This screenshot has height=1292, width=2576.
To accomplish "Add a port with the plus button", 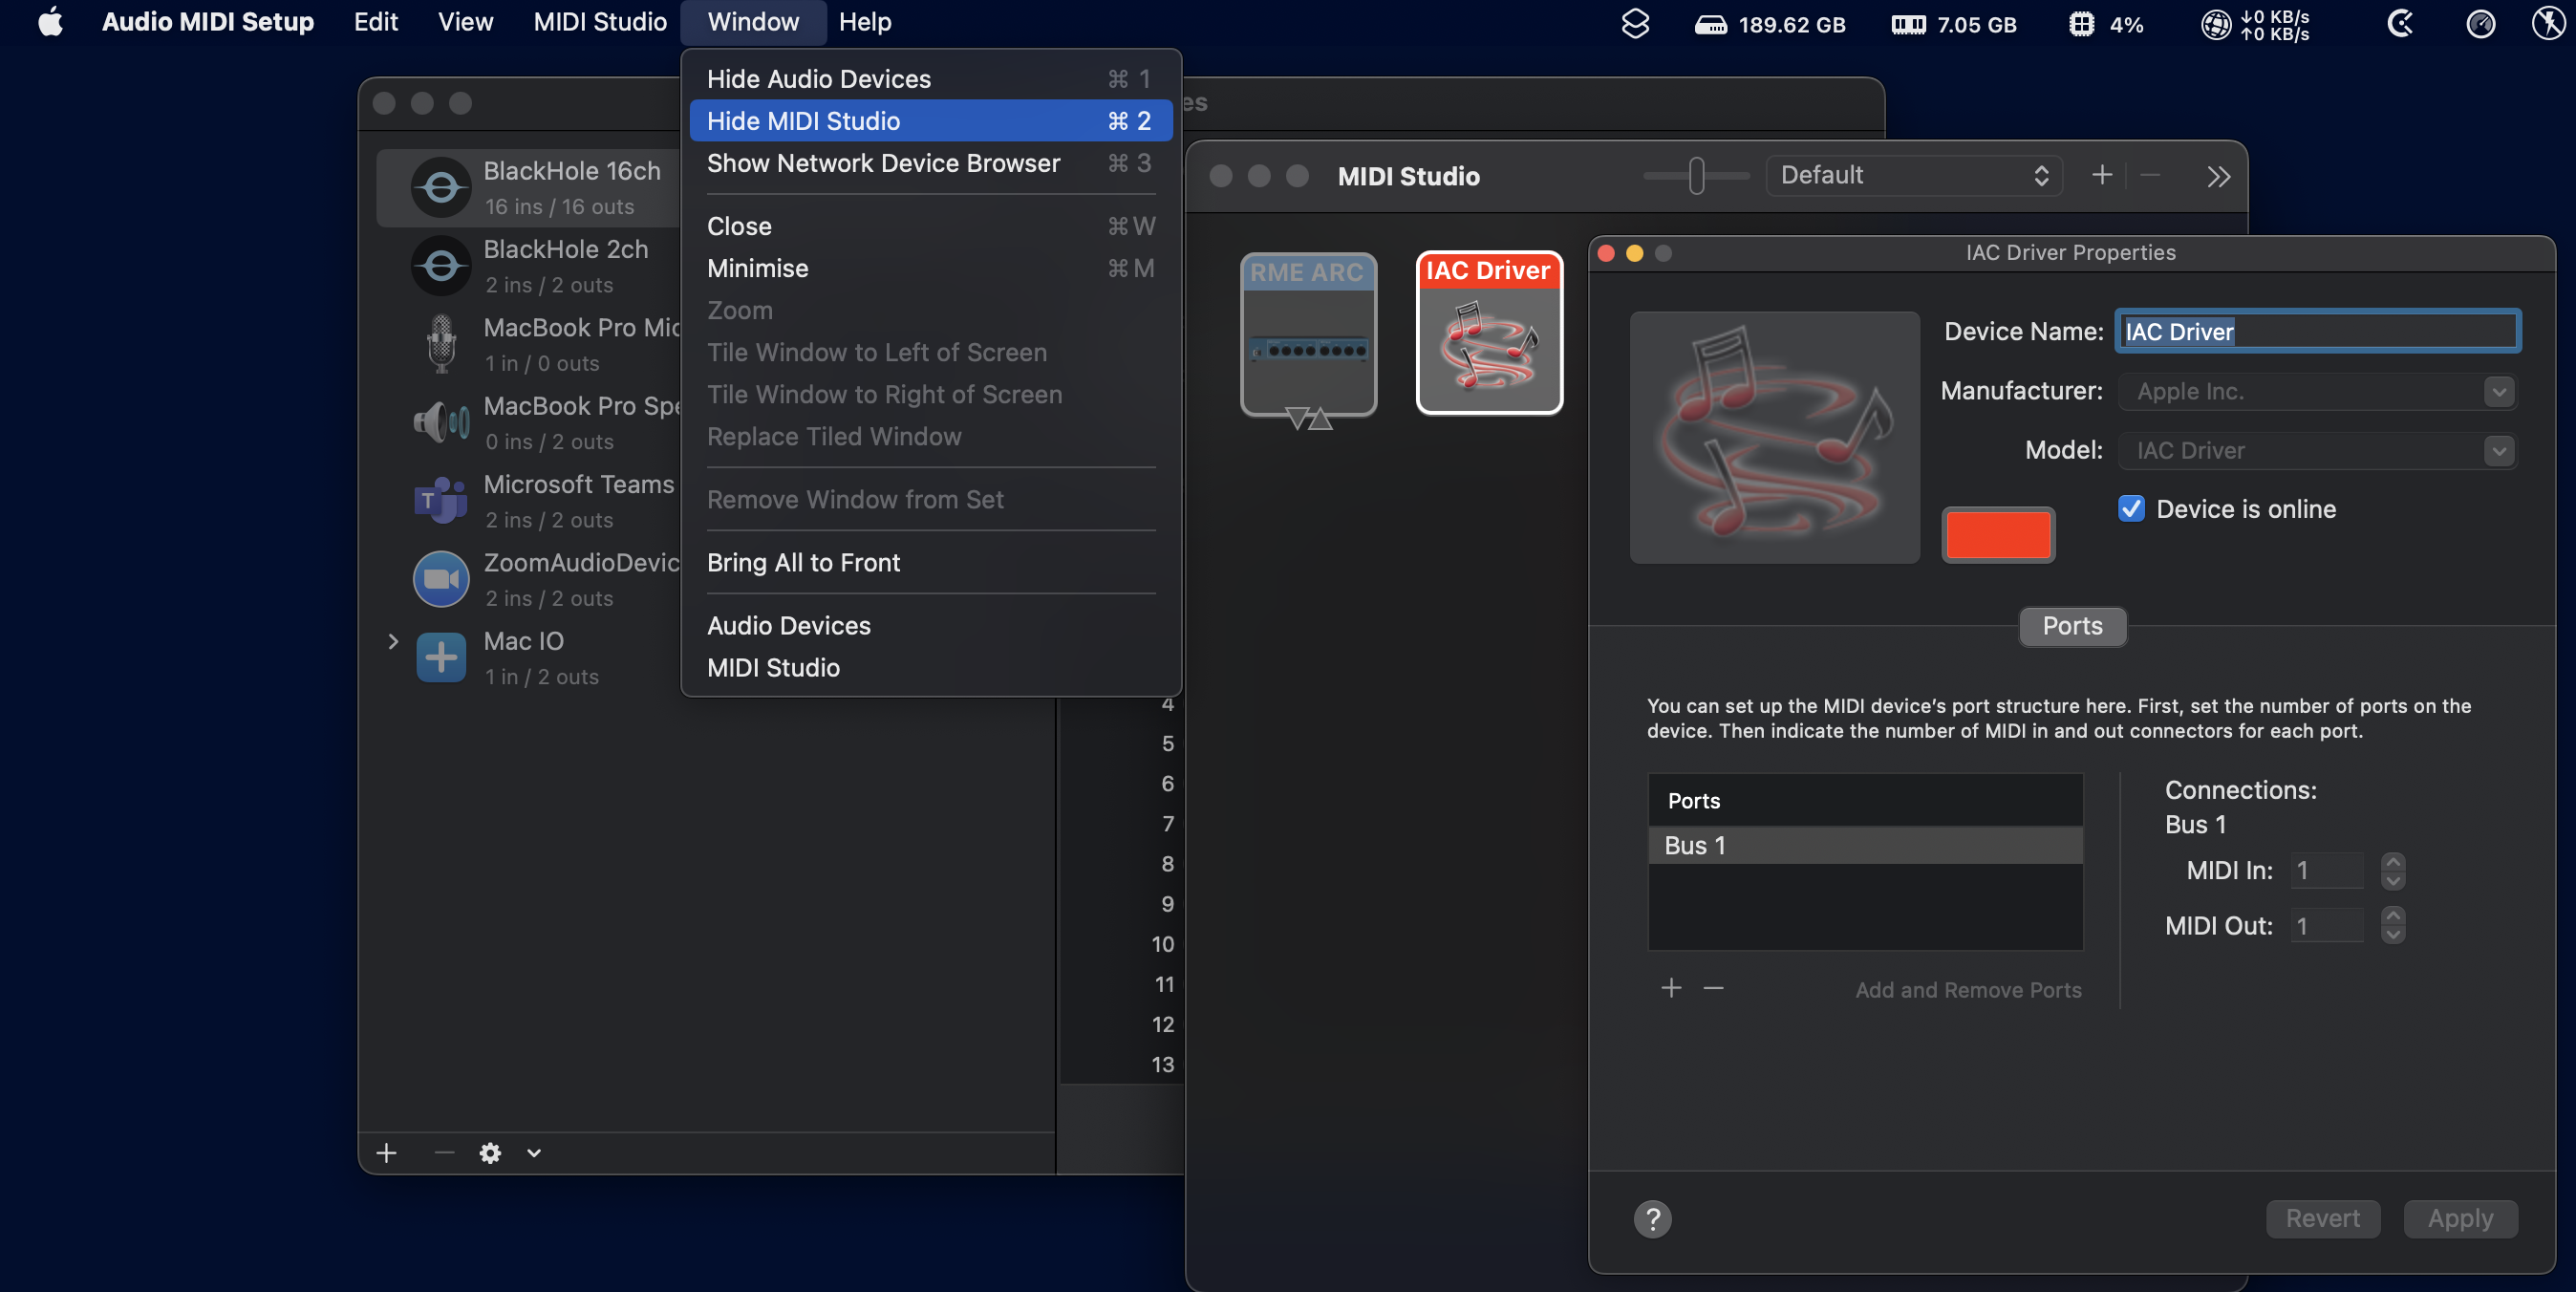I will click(1671, 988).
